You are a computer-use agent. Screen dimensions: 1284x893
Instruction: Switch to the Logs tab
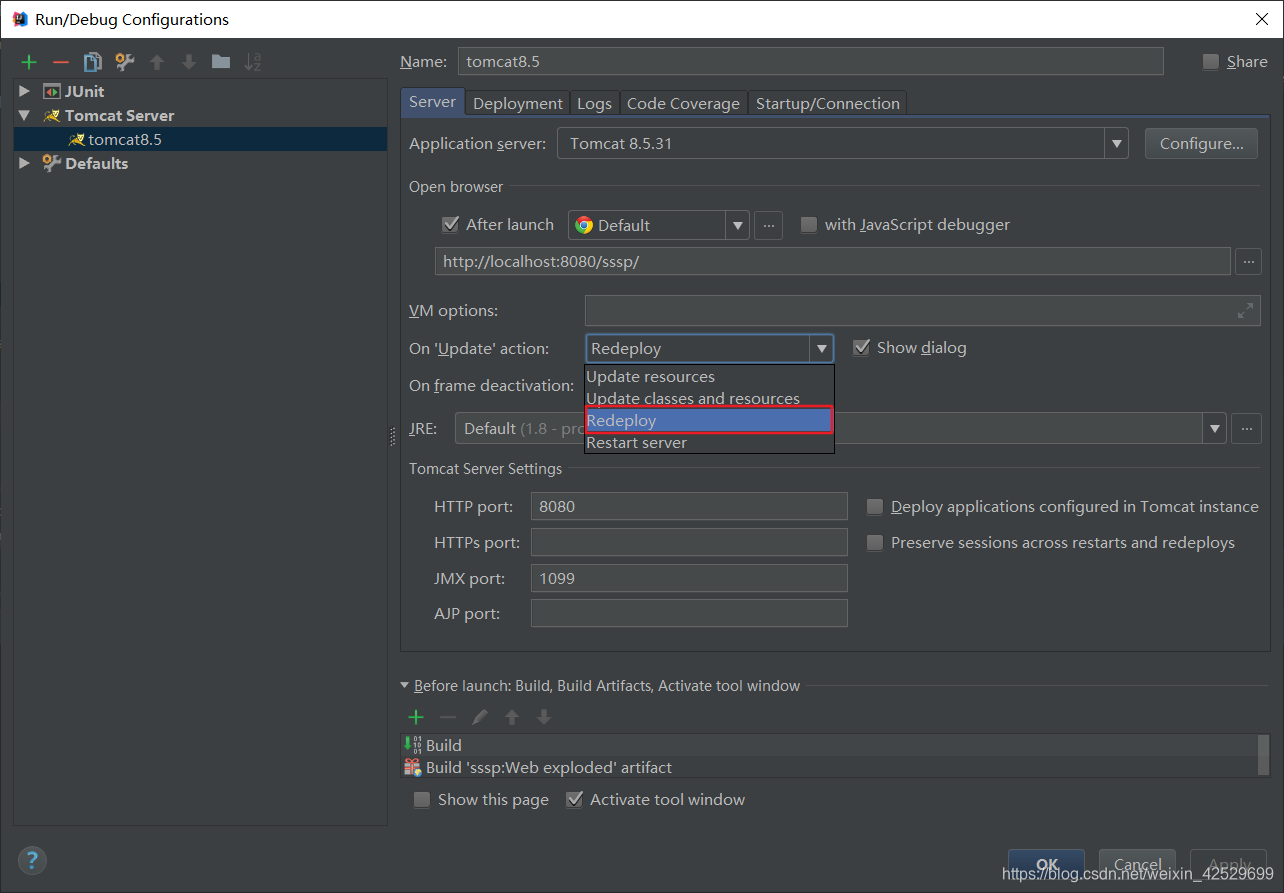click(x=594, y=103)
